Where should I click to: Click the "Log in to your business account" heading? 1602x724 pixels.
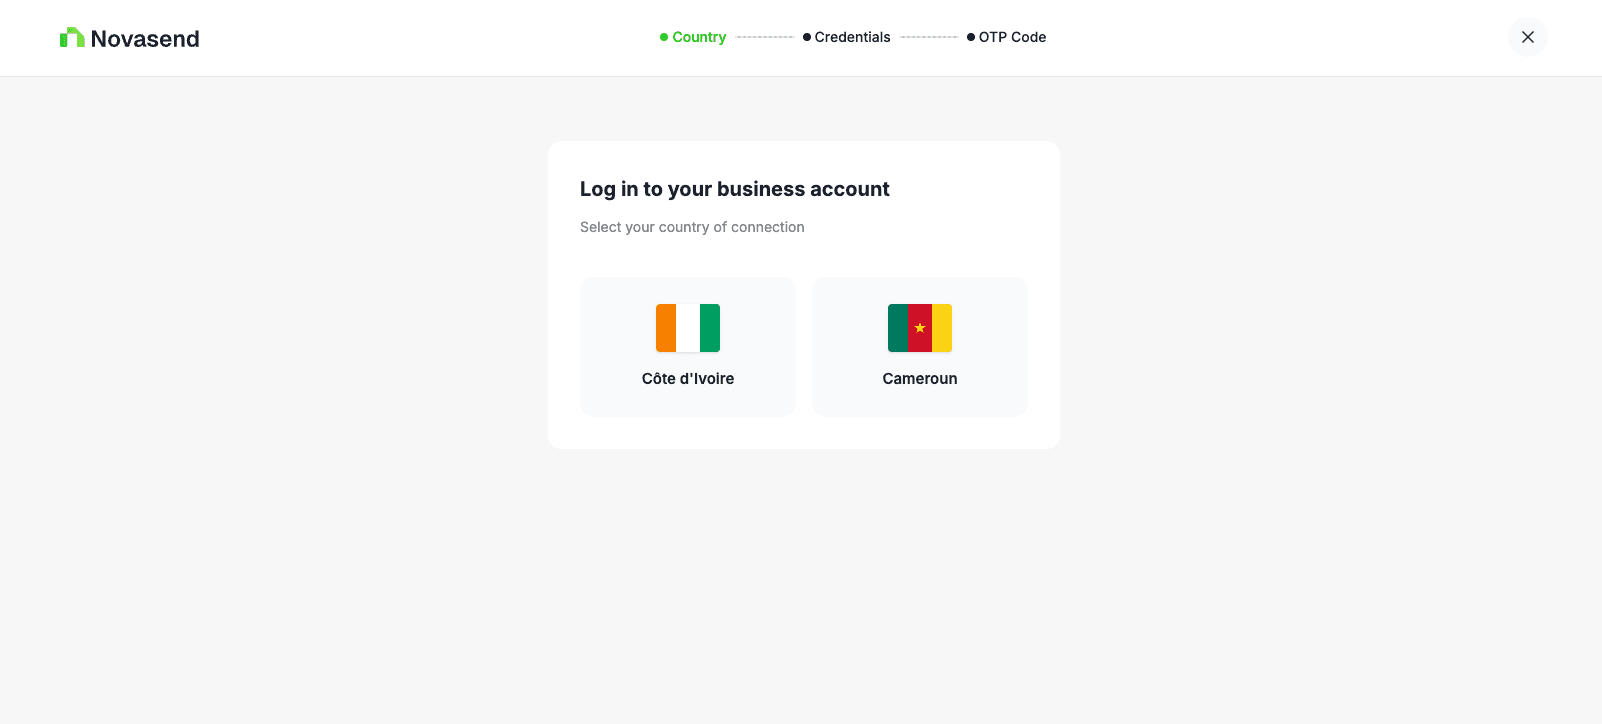pos(734,189)
